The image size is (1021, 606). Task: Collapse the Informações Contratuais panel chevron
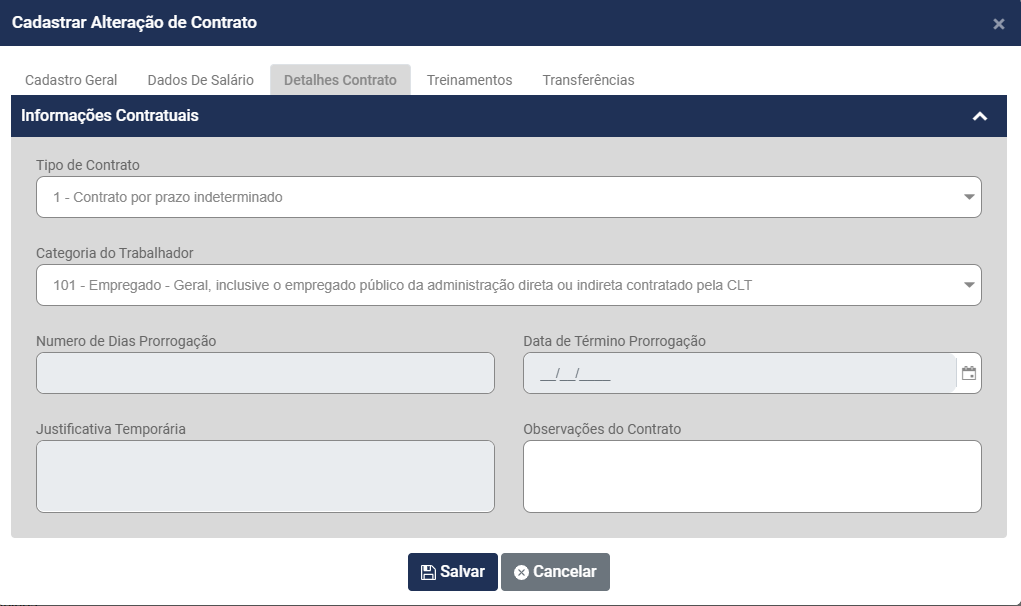[980, 116]
